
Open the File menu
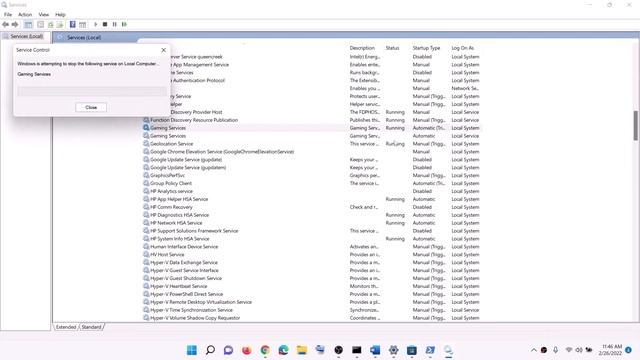tap(8, 14)
